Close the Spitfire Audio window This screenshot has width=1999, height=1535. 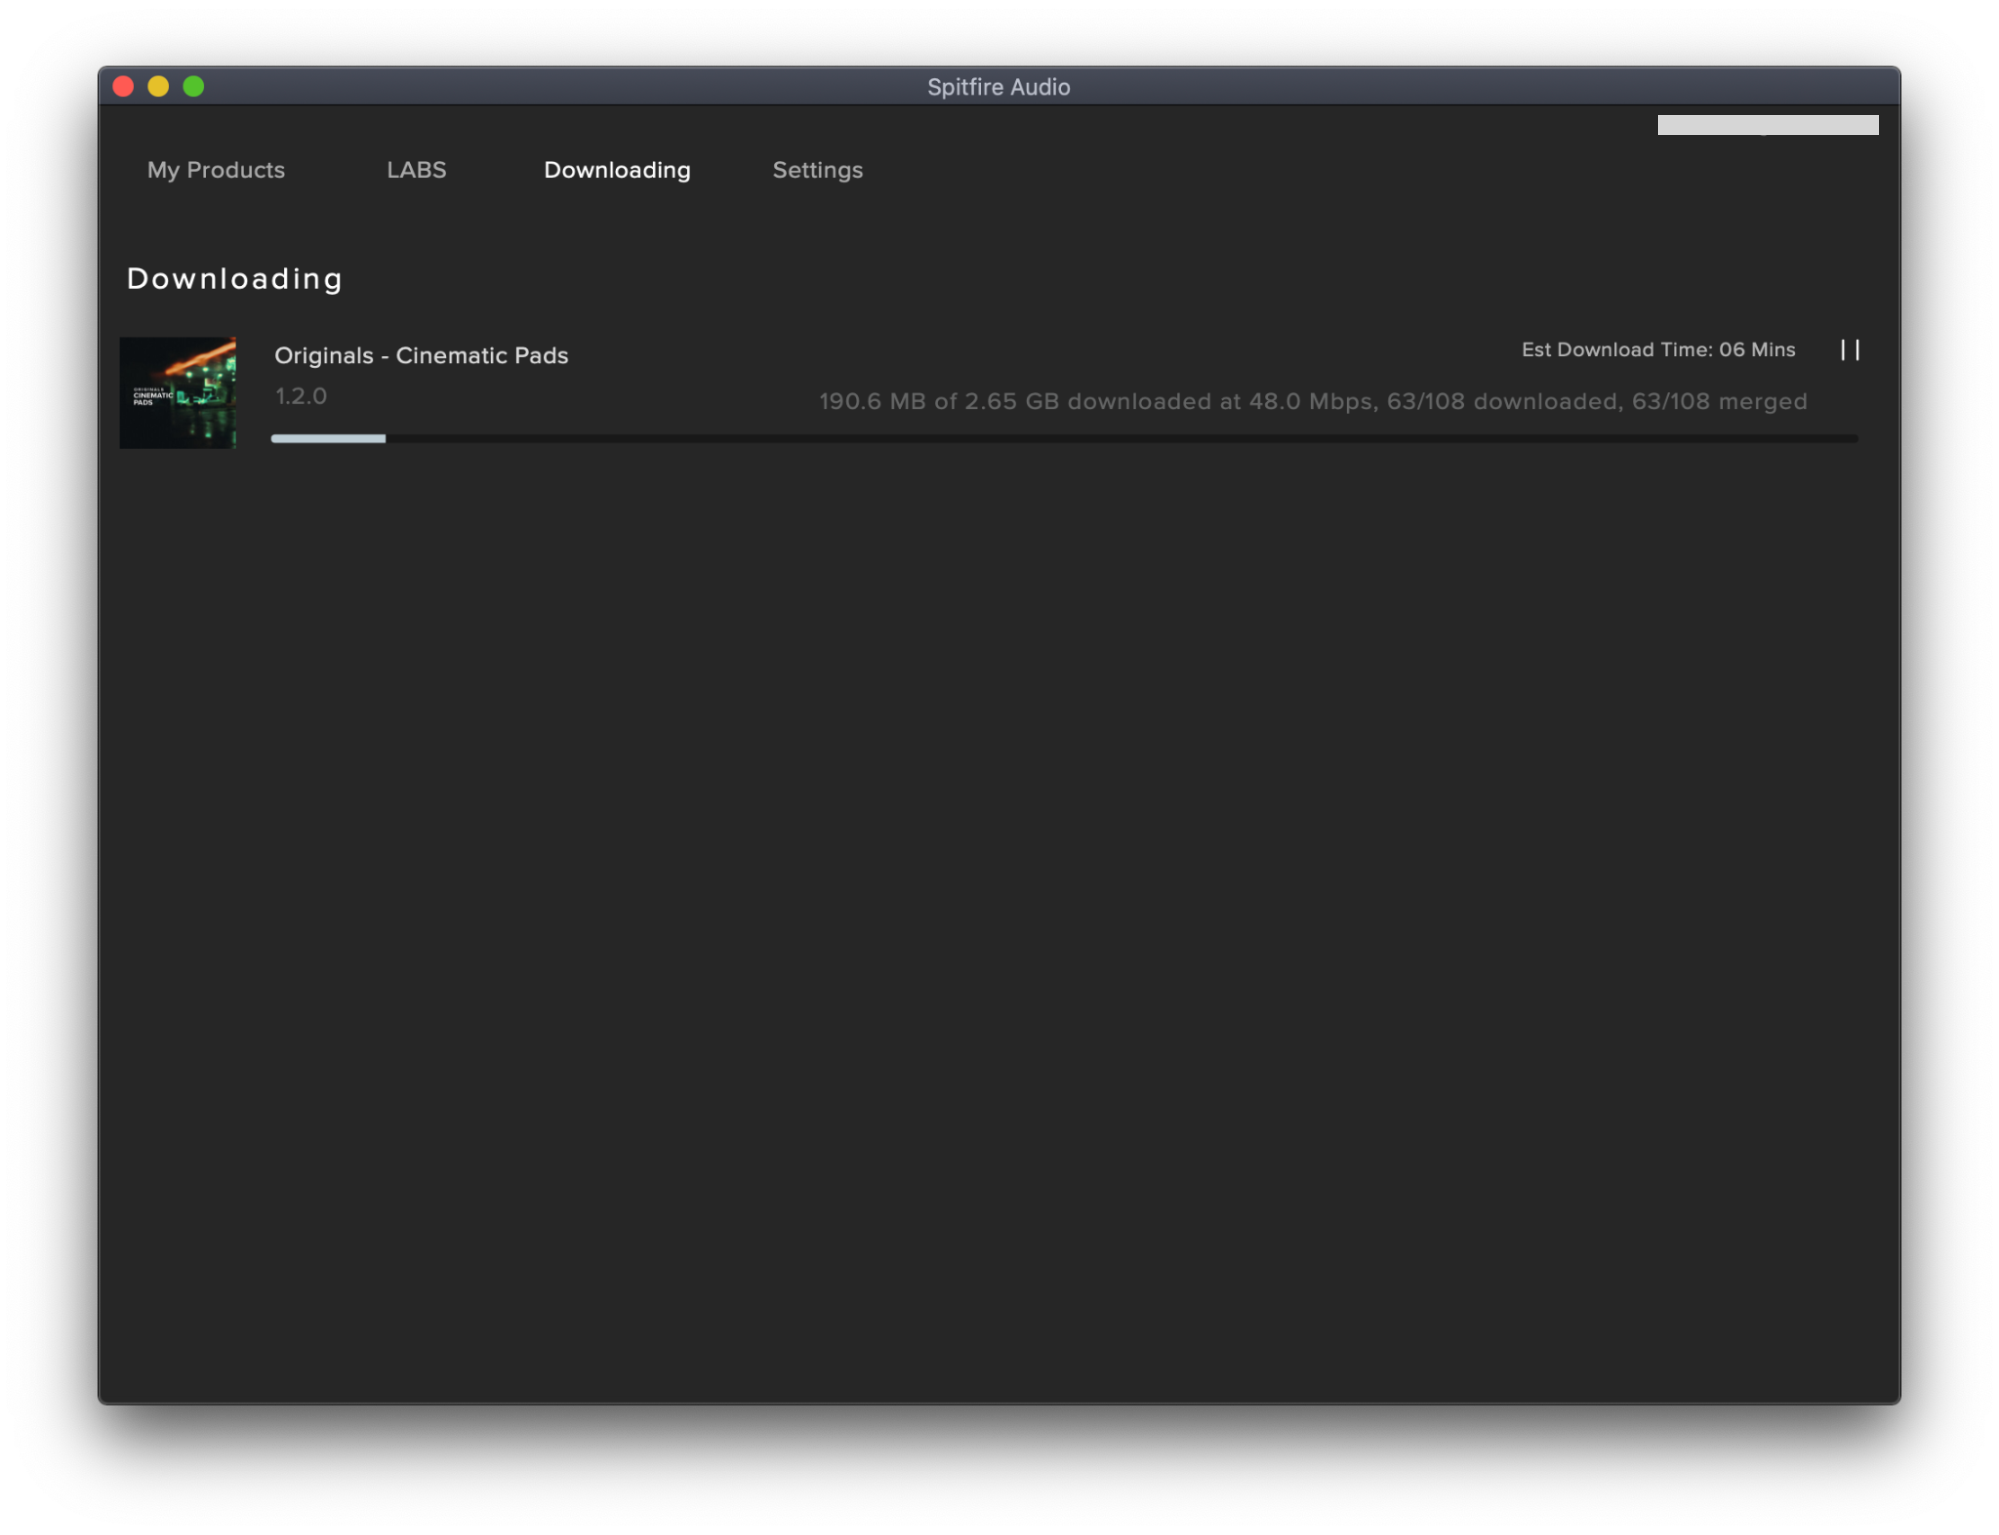click(124, 87)
